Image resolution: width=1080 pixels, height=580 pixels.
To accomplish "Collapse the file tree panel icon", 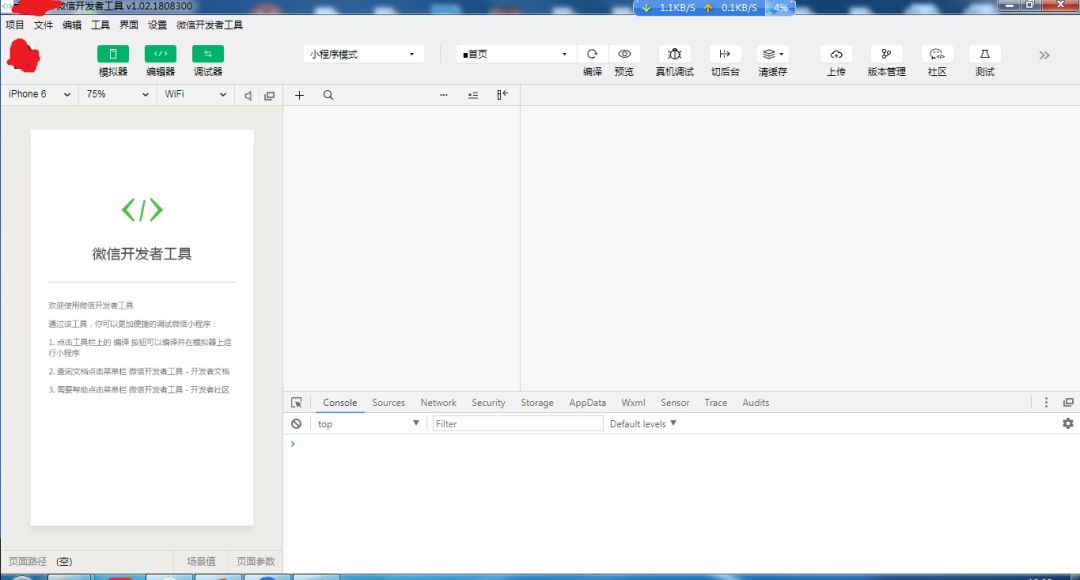I will pyautogui.click(x=502, y=94).
